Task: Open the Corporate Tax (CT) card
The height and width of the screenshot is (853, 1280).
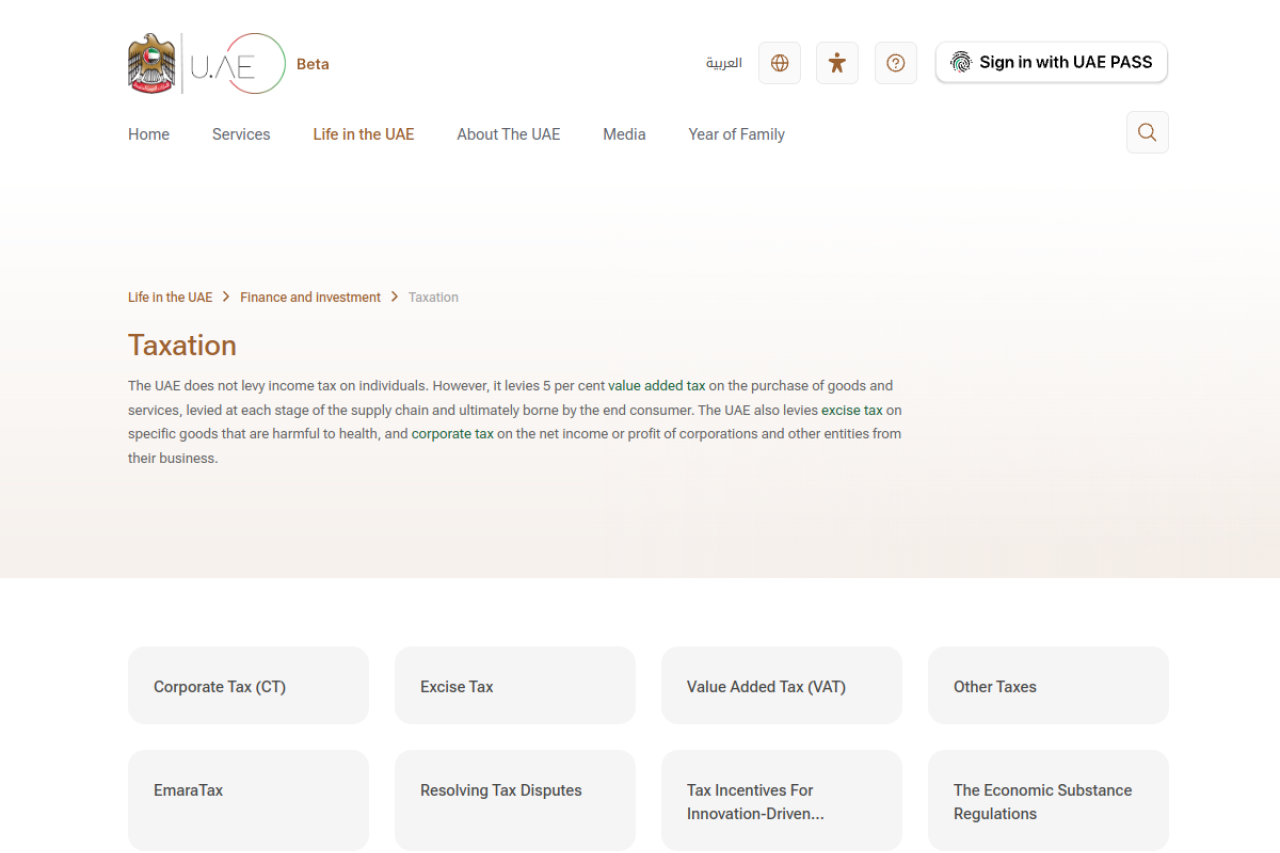Action: pos(248,685)
